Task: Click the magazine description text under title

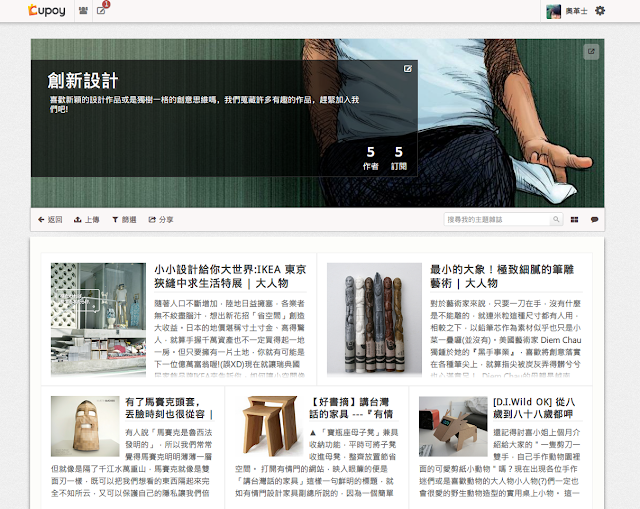Action: (x=204, y=104)
